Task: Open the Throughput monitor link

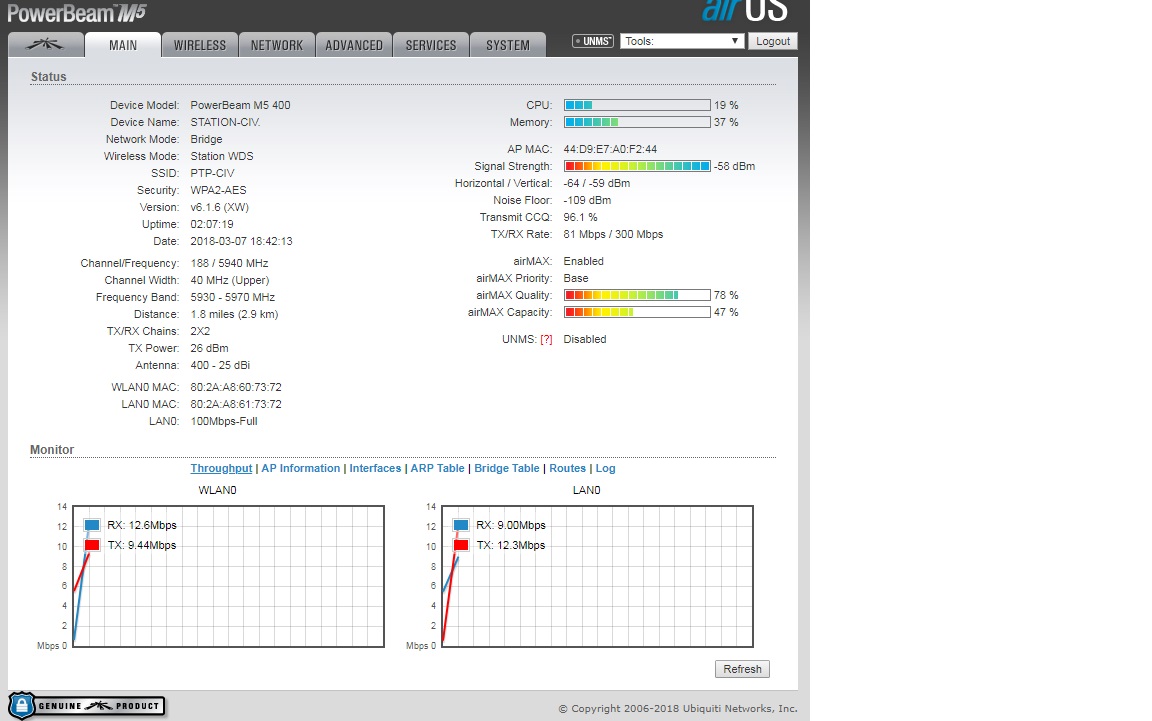Action: 221,468
